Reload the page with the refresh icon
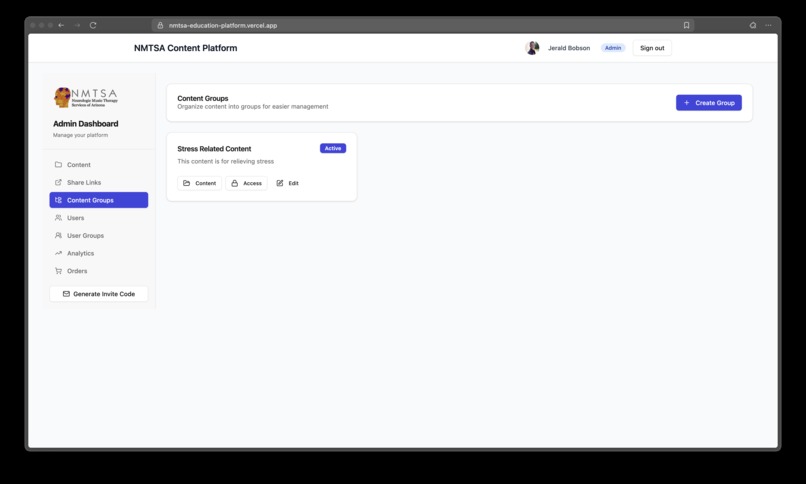Viewport: 806px width, 484px height. [93, 25]
